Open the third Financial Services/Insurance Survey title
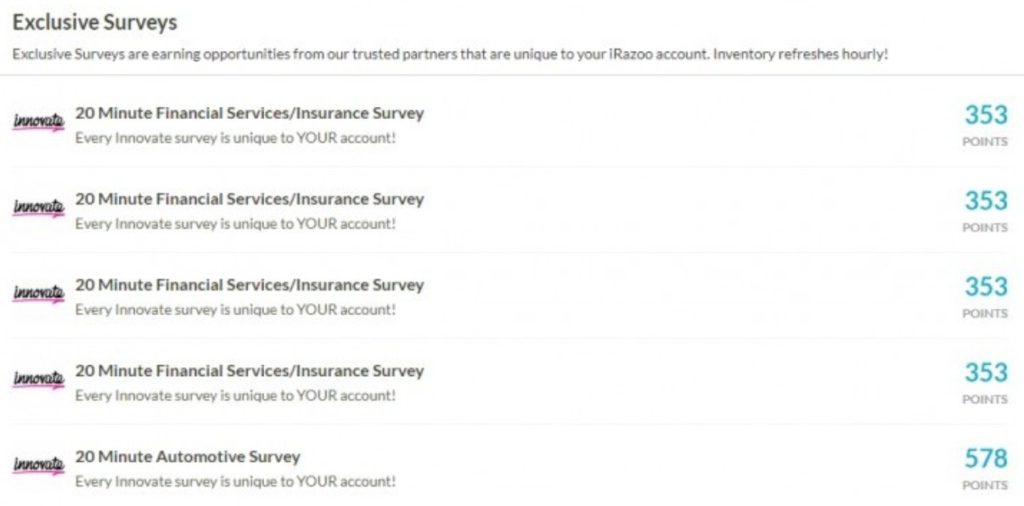The image size is (1024, 506). tap(249, 285)
